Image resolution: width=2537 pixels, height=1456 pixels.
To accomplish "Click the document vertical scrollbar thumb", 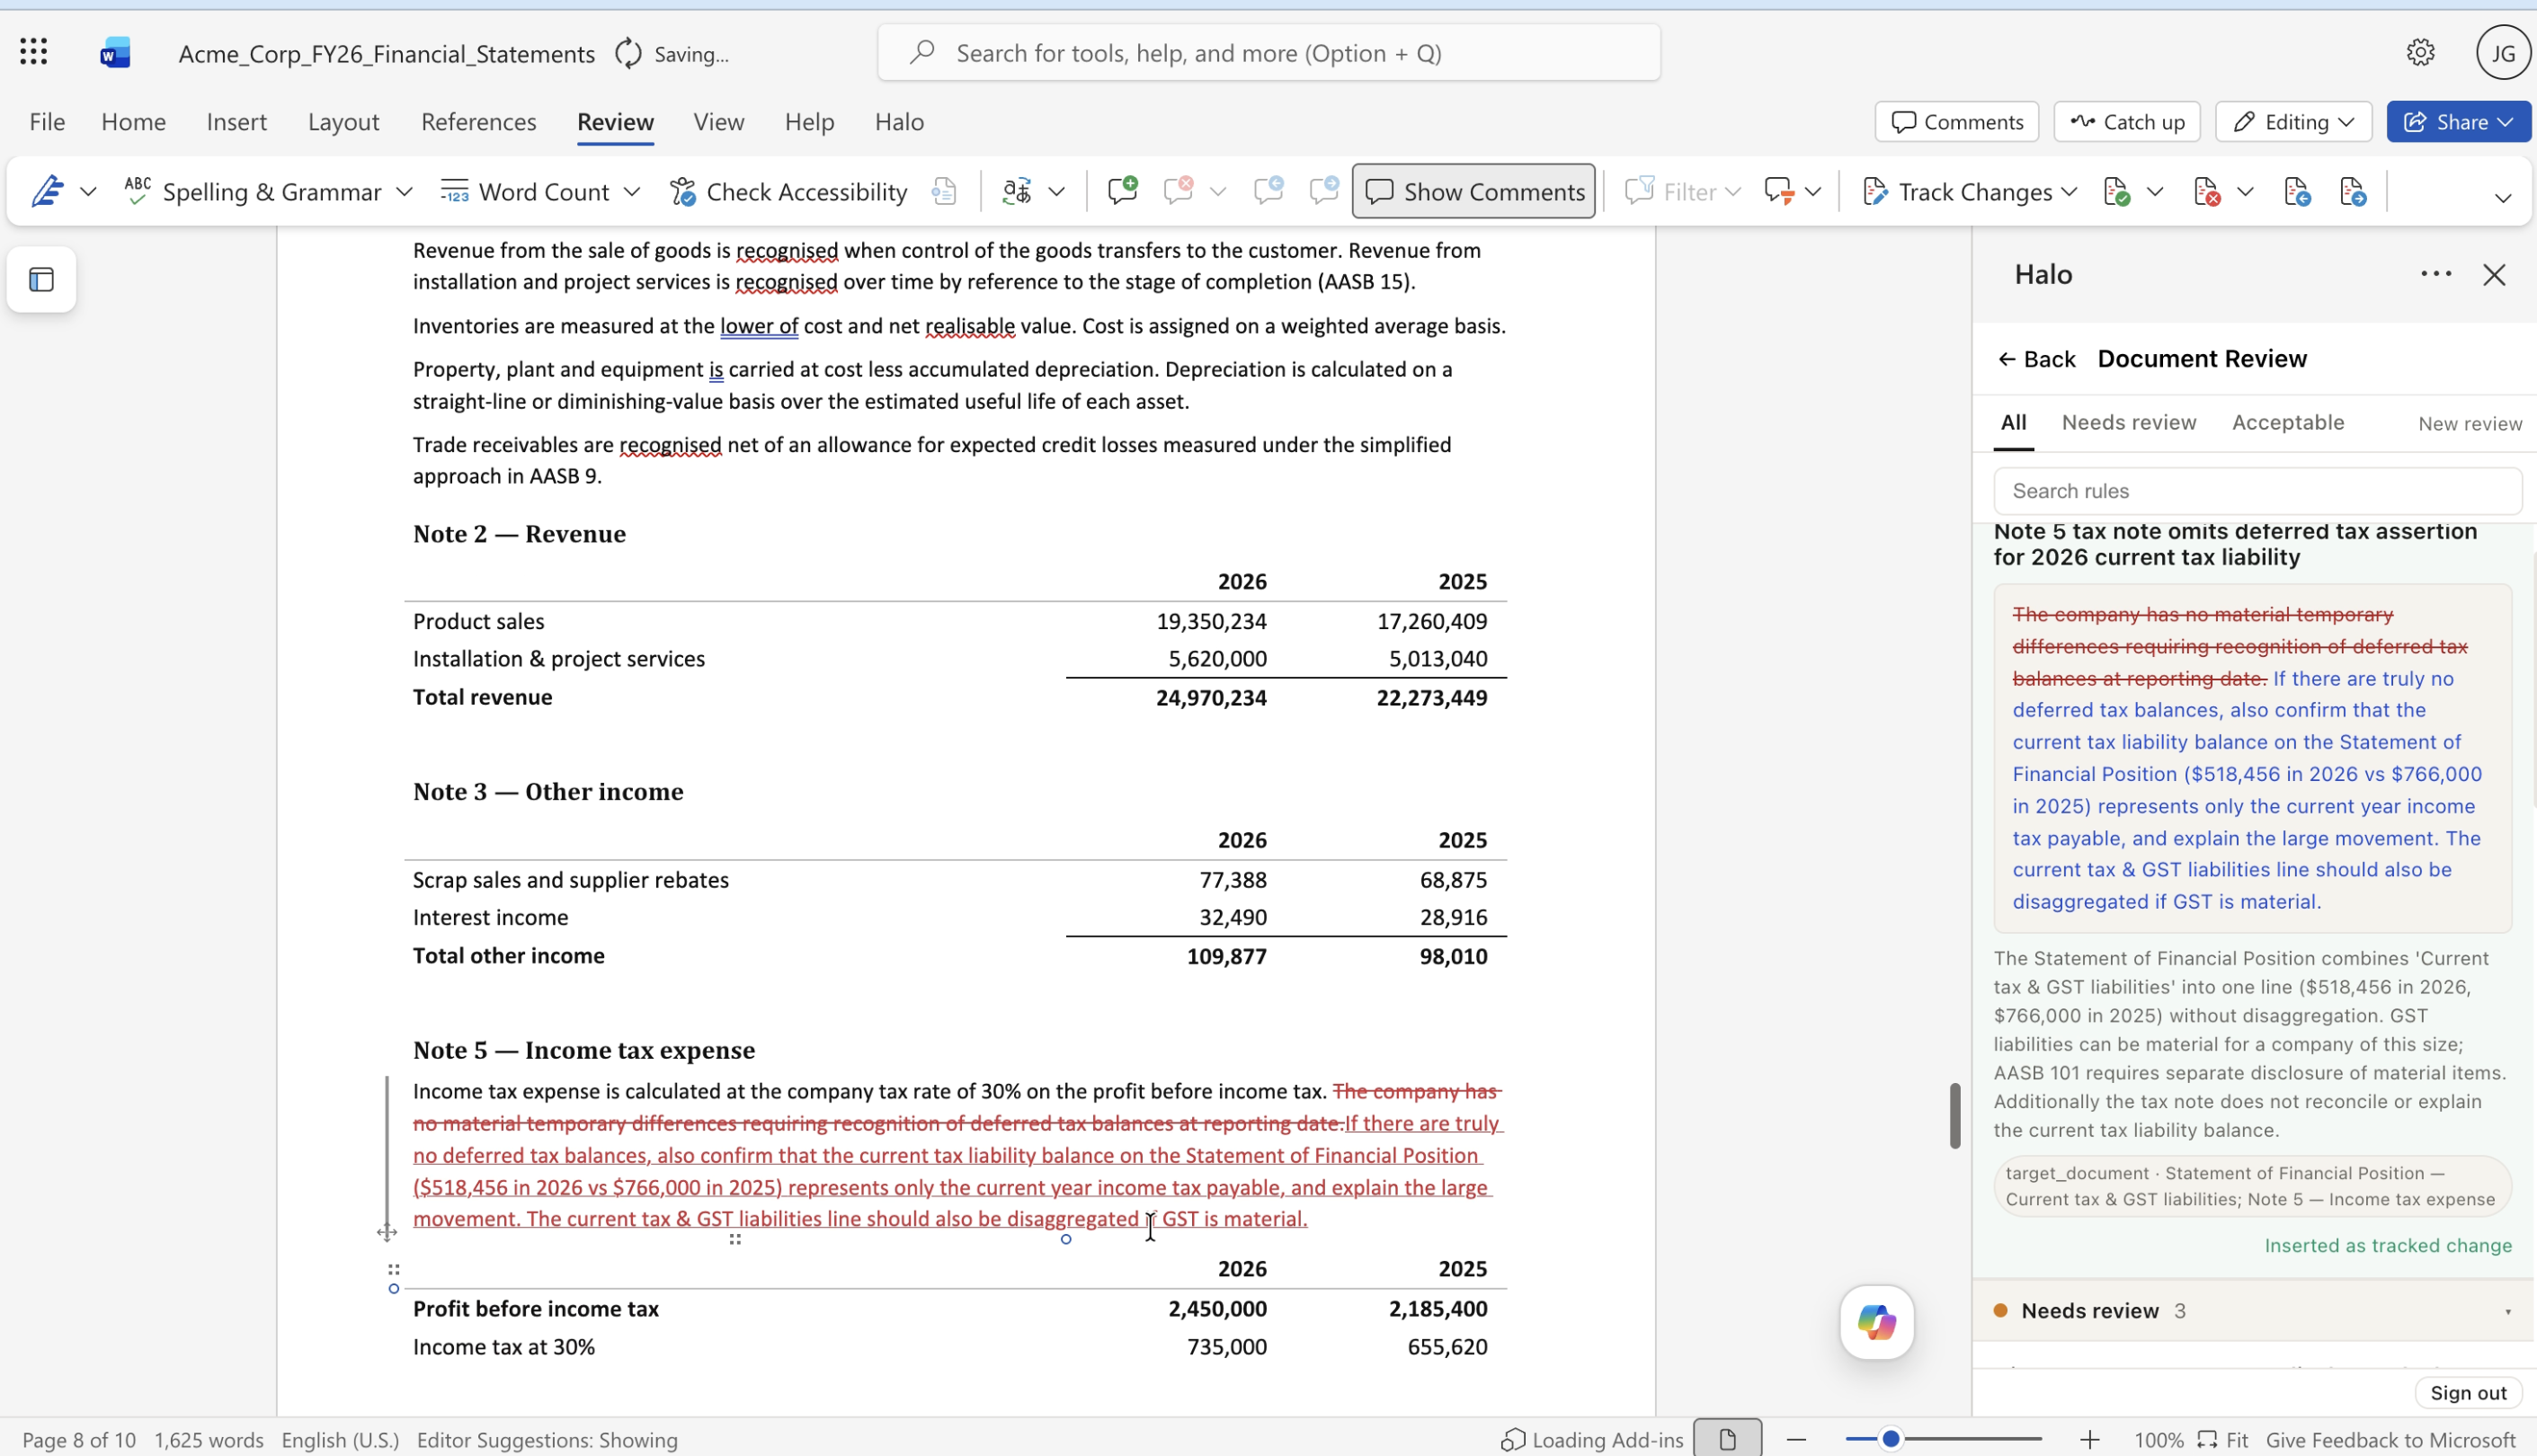I will [1955, 1115].
